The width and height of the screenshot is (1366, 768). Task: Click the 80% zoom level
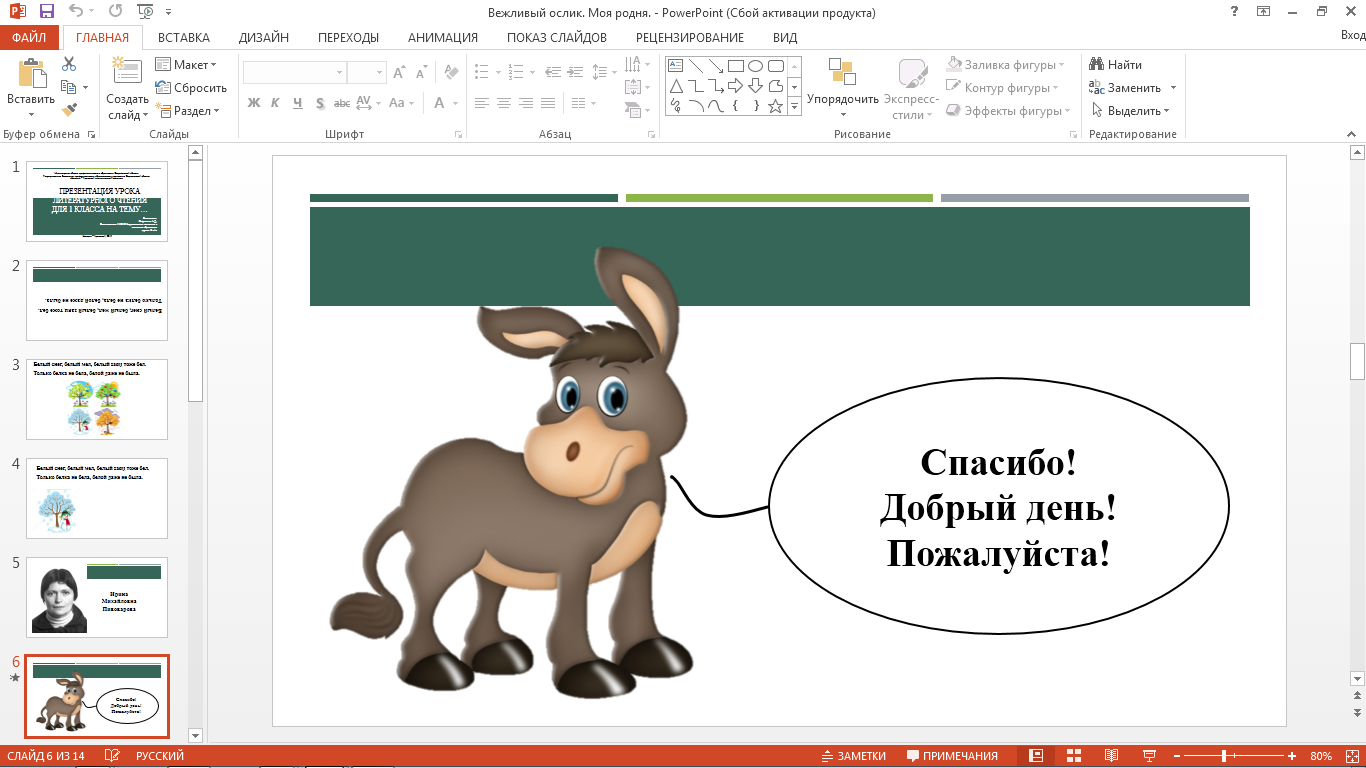tap(1321, 756)
